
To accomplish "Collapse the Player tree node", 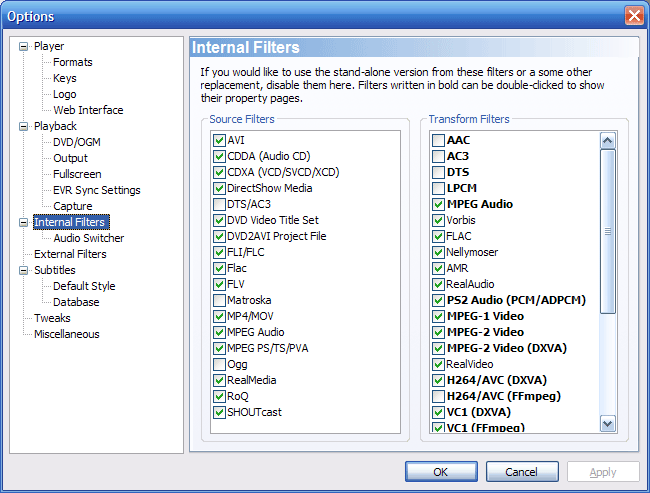I will coord(25,46).
